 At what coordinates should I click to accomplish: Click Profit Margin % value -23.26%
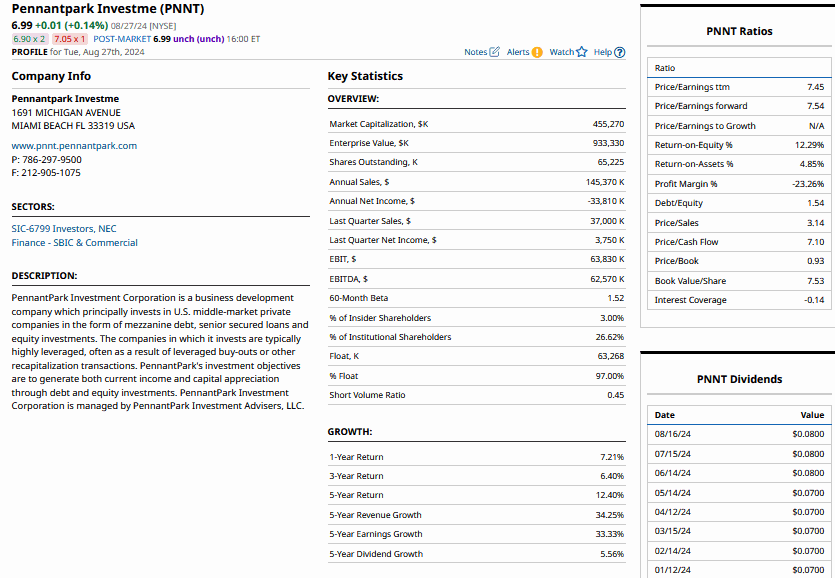coord(808,184)
